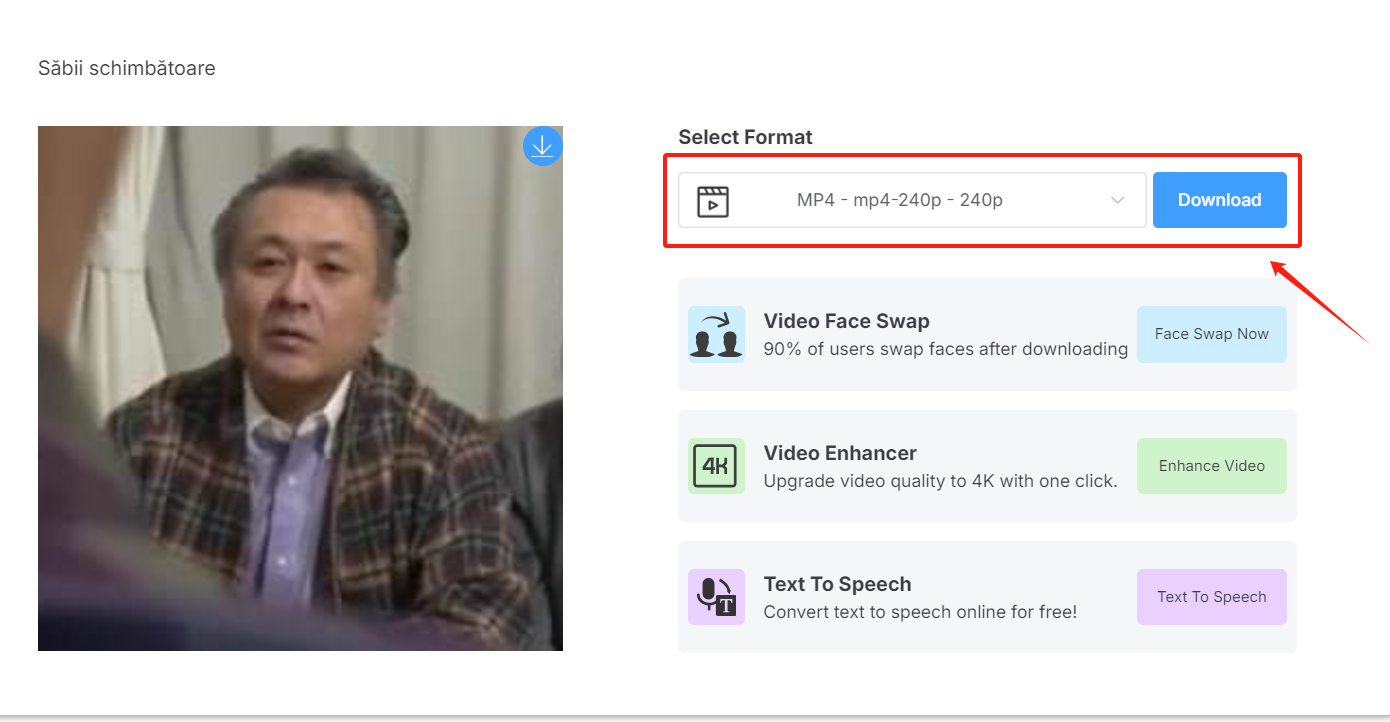Click the purple Text To Speech button
This screenshot has width=1390, height=722.
[1211, 597]
